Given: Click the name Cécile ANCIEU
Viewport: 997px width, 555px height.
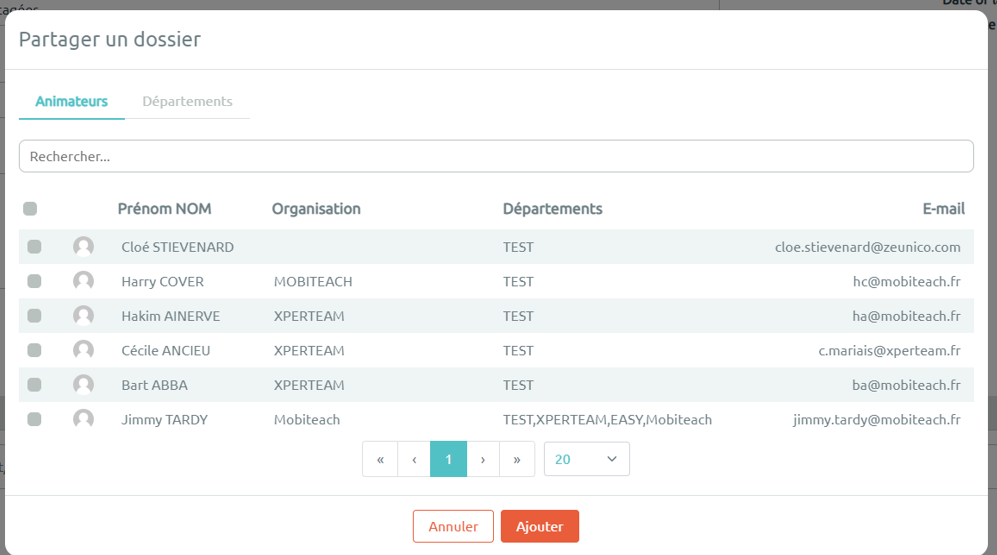Looking at the screenshot, I should tap(165, 350).
